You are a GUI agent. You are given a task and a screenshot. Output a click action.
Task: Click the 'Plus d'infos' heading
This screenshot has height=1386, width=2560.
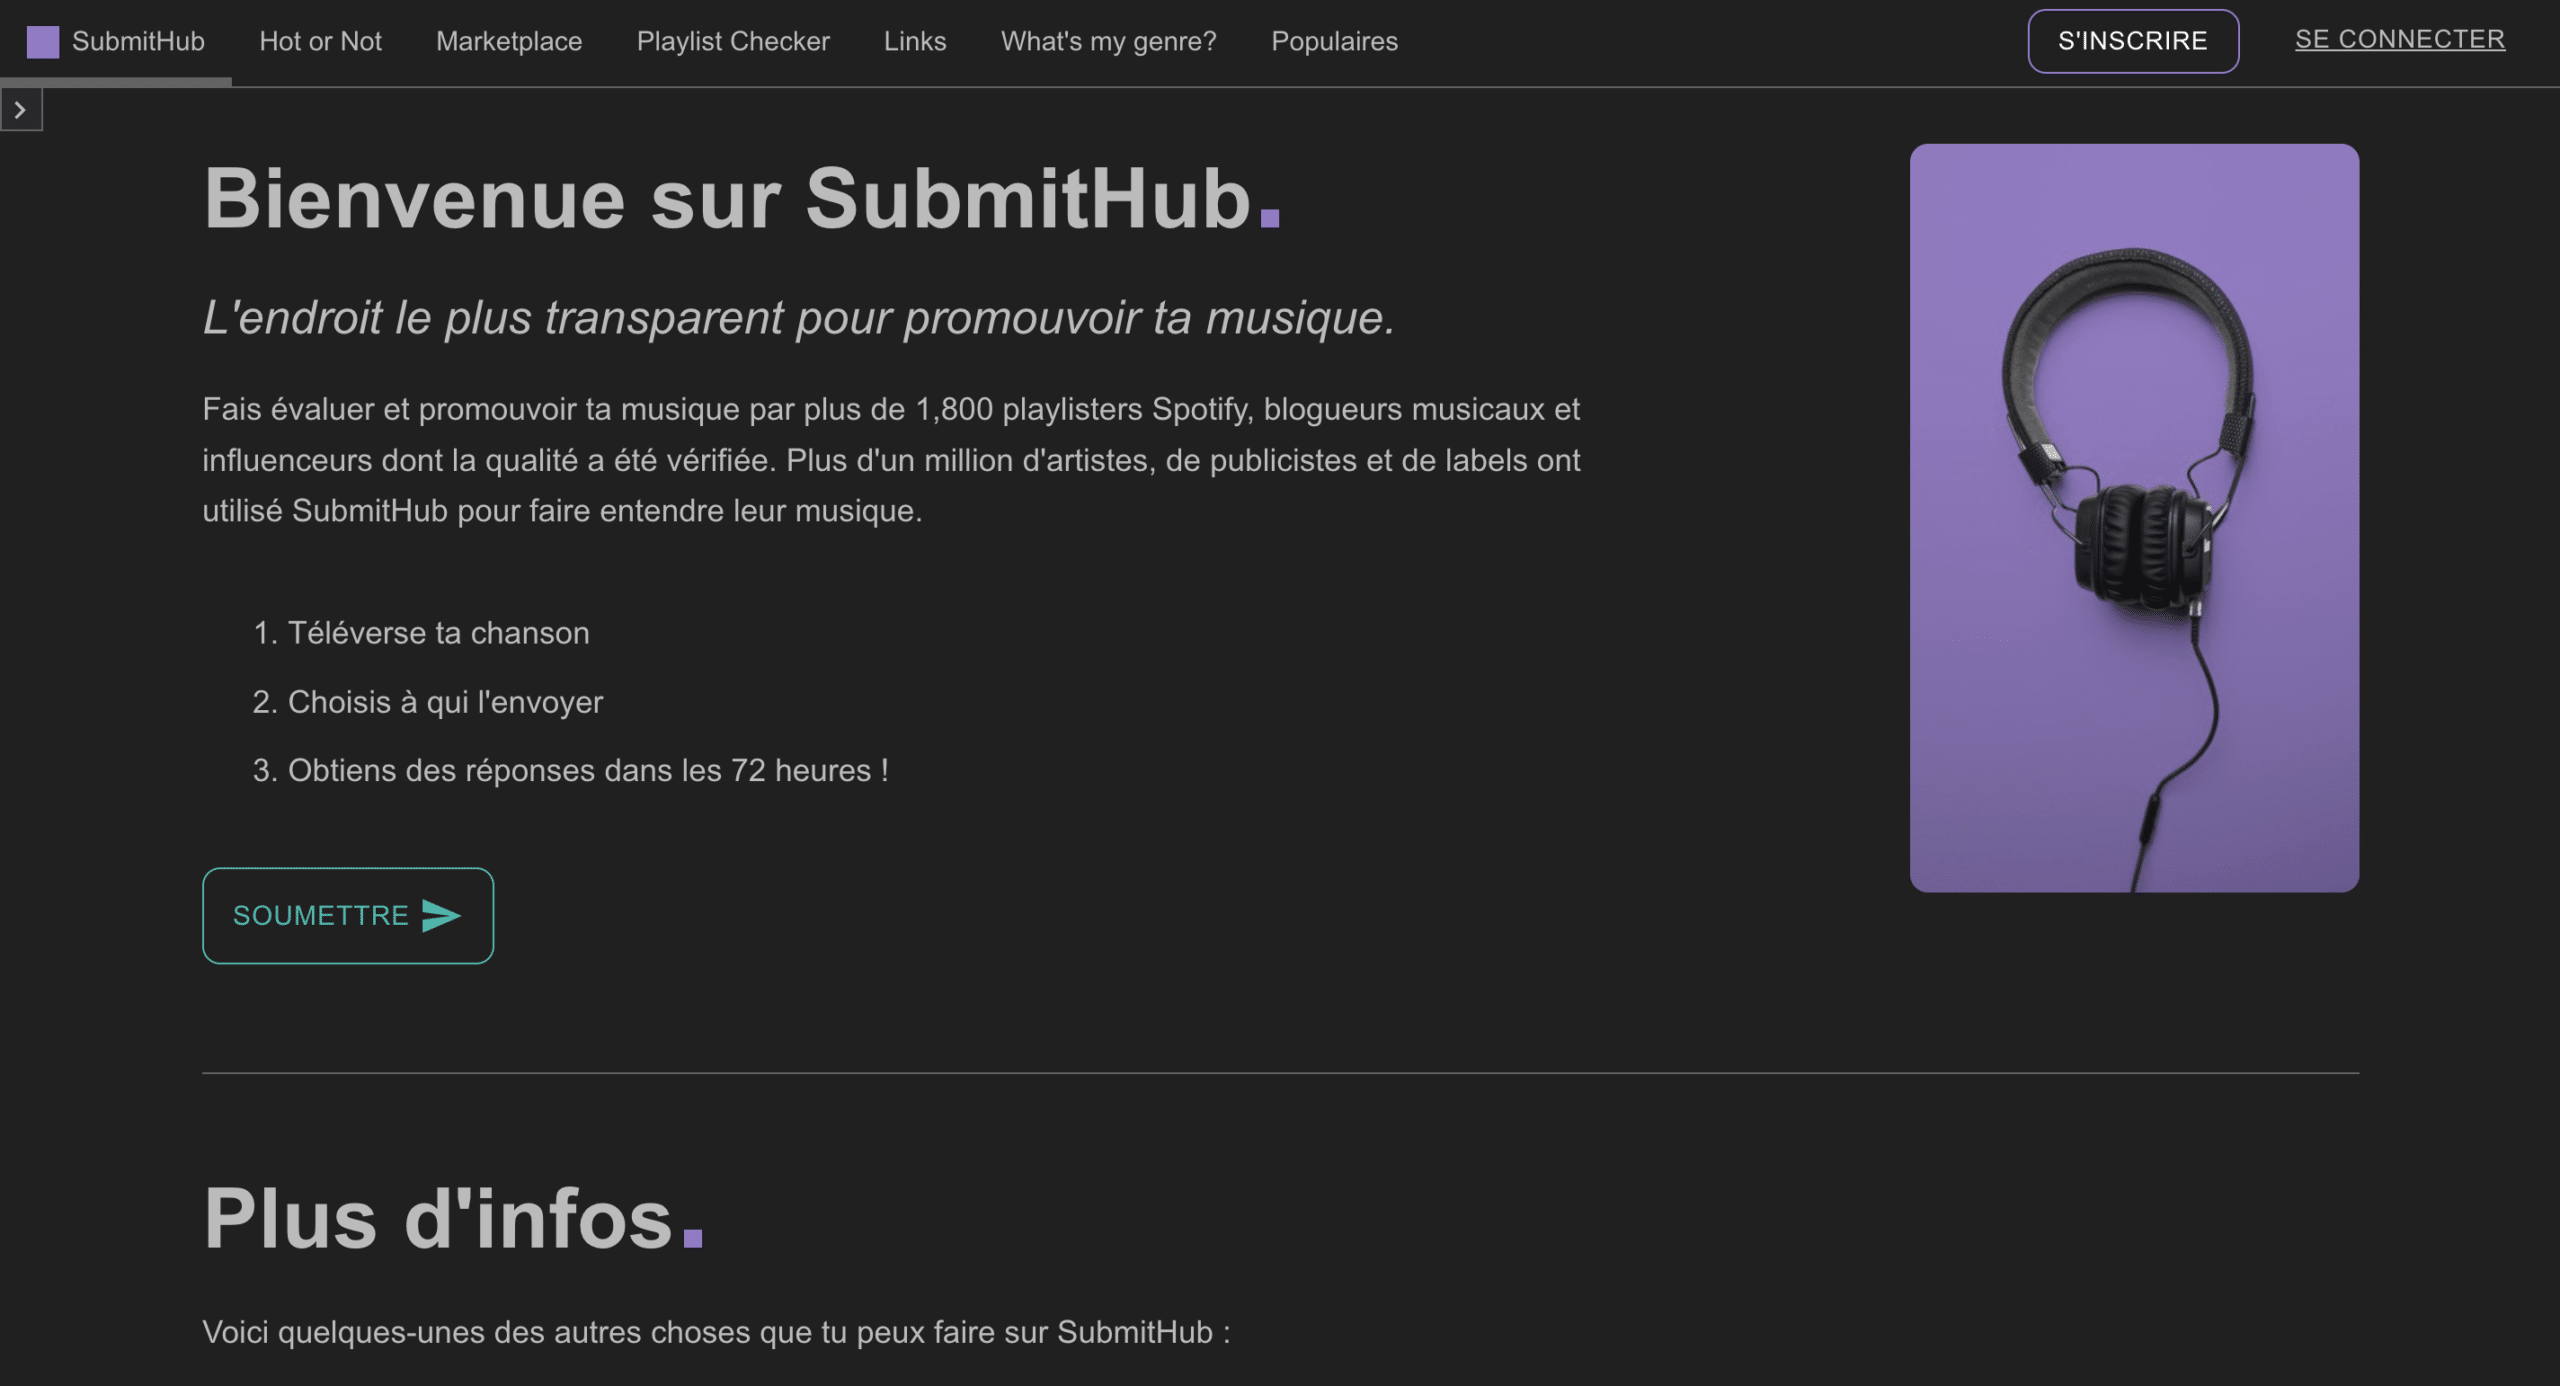[454, 1219]
